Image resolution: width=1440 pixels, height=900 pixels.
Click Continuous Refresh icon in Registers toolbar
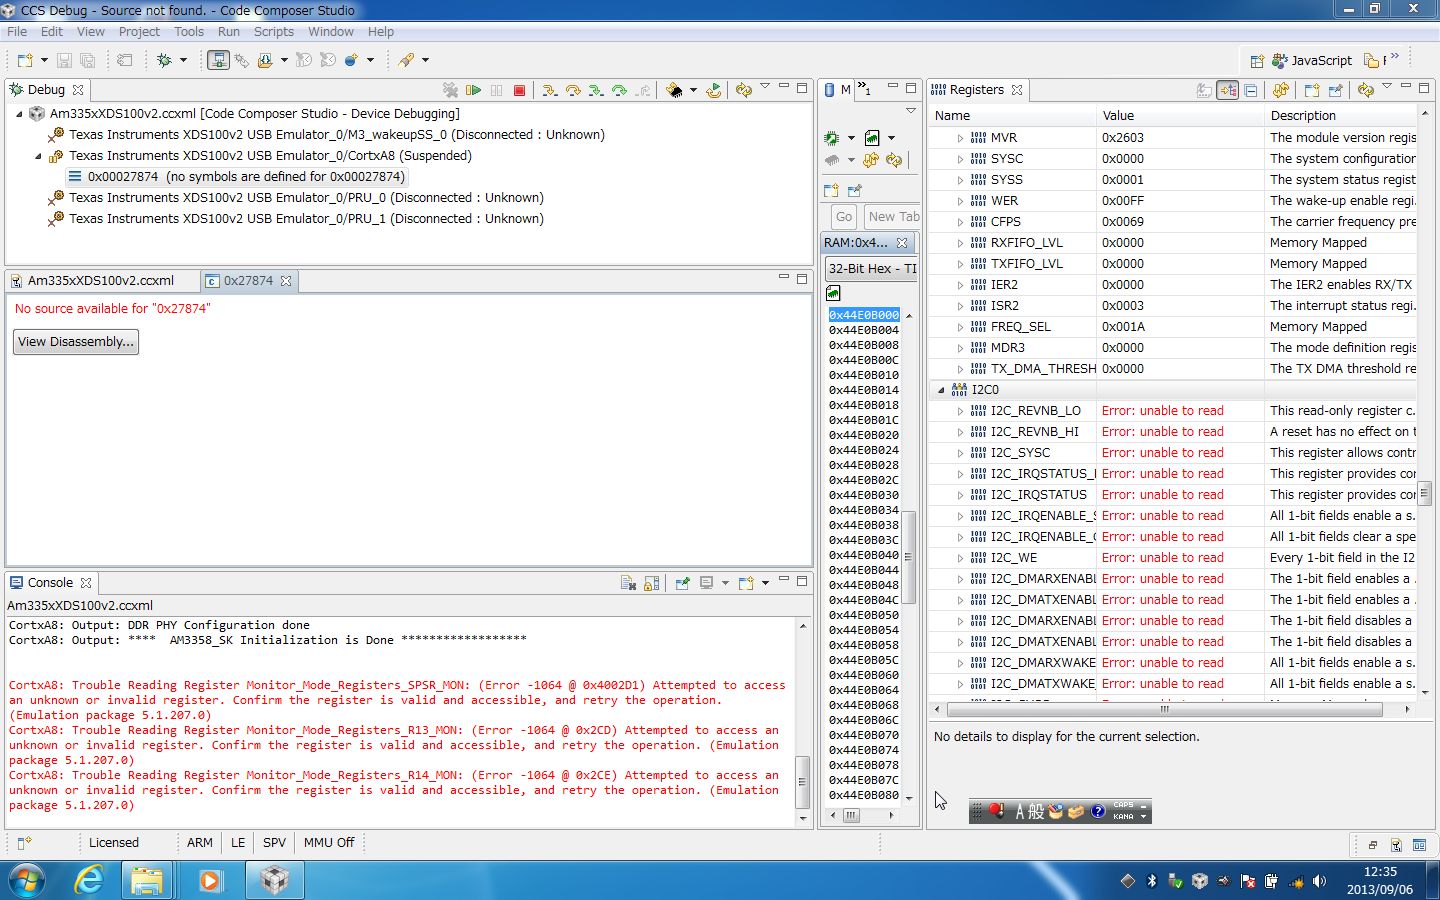point(1280,90)
